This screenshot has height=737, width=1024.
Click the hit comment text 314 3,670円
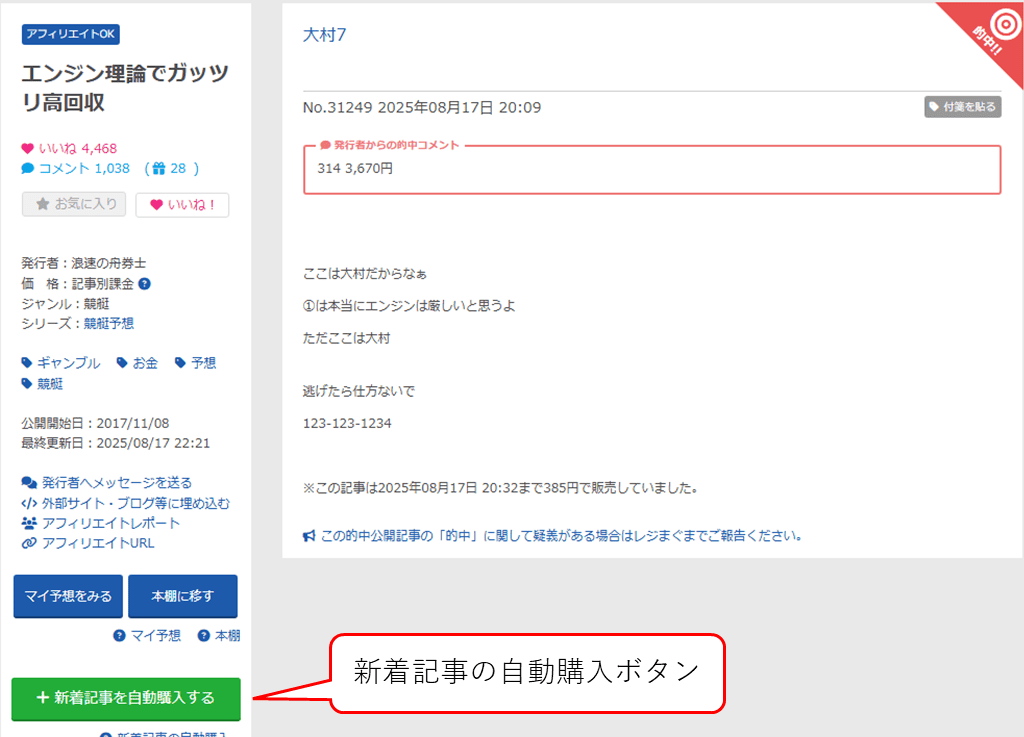pyautogui.click(x=355, y=168)
